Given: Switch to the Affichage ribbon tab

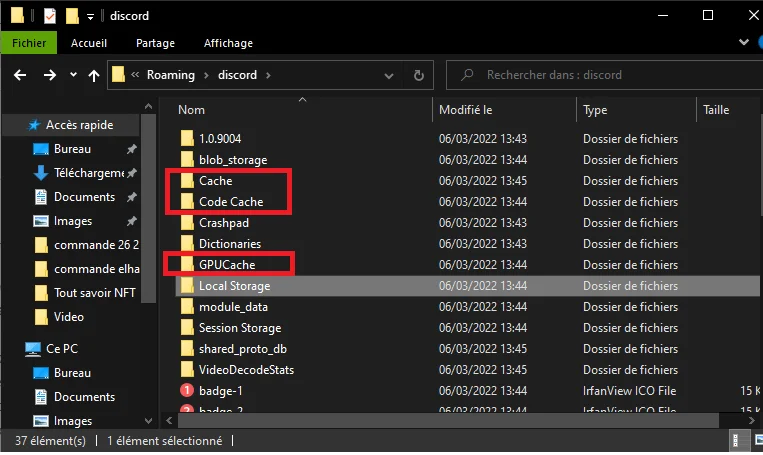Looking at the screenshot, I should (227, 43).
